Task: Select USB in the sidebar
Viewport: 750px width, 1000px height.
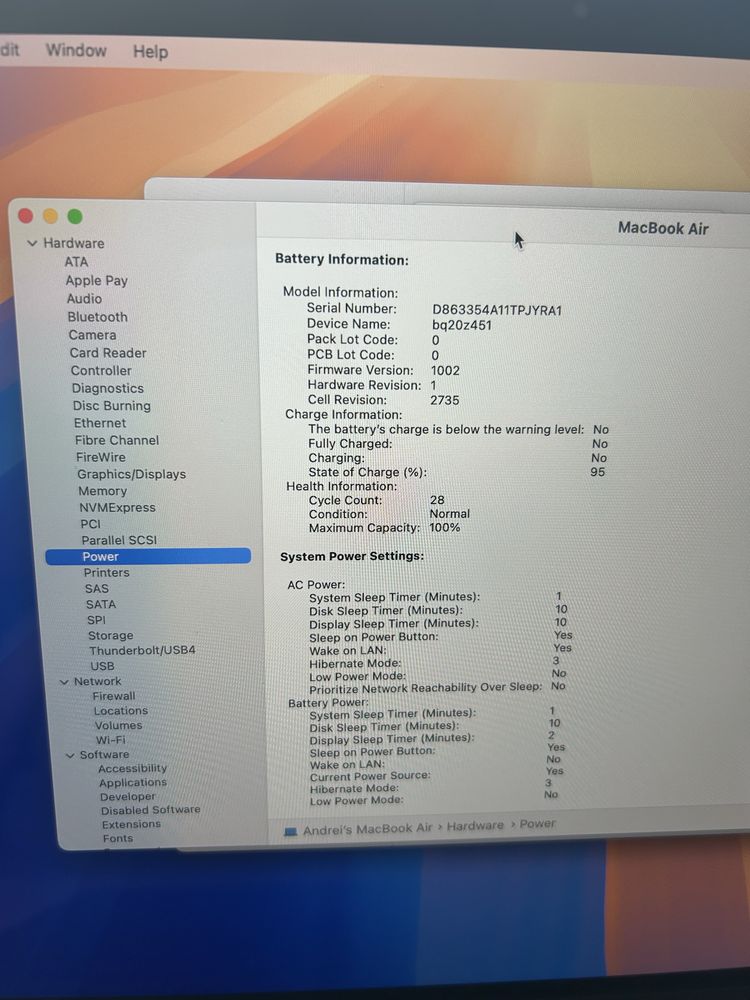Action: [102, 666]
